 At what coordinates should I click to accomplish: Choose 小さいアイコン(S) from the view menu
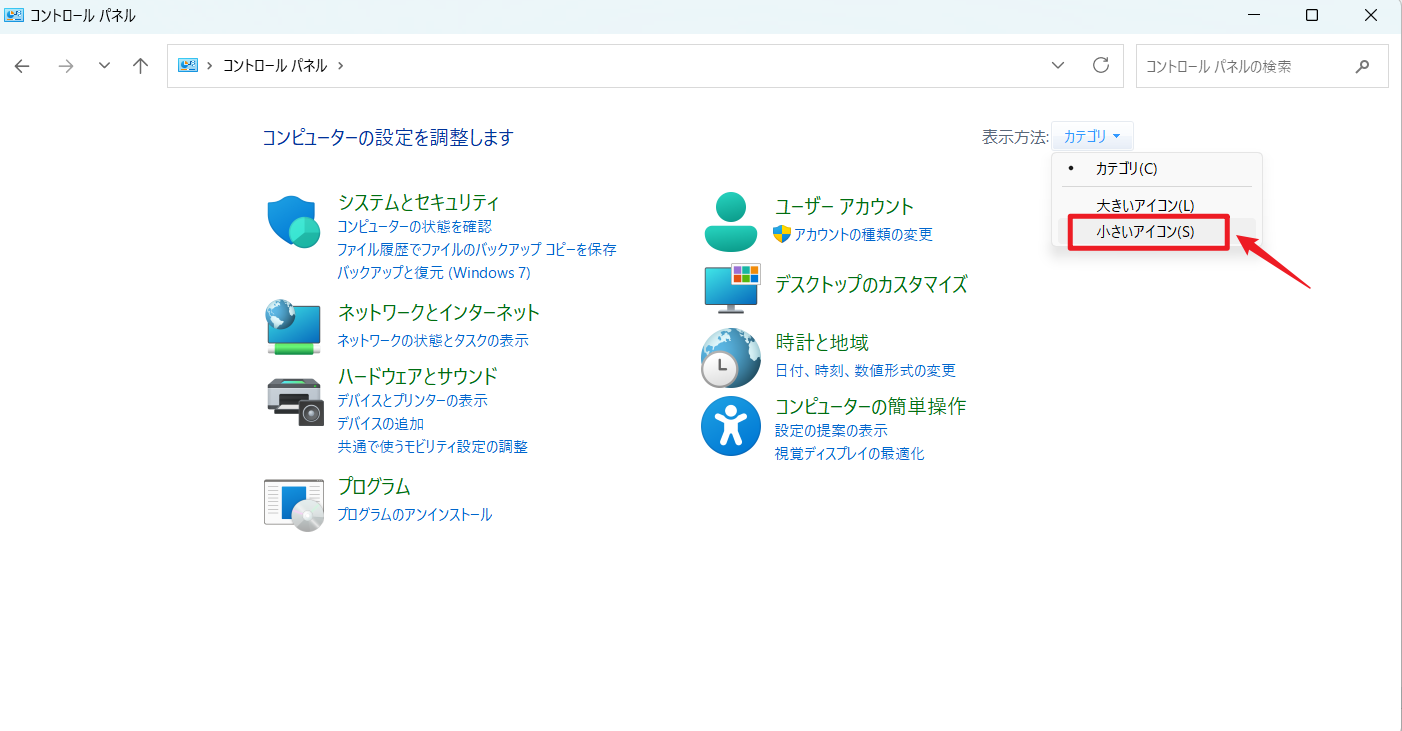tap(1147, 232)
